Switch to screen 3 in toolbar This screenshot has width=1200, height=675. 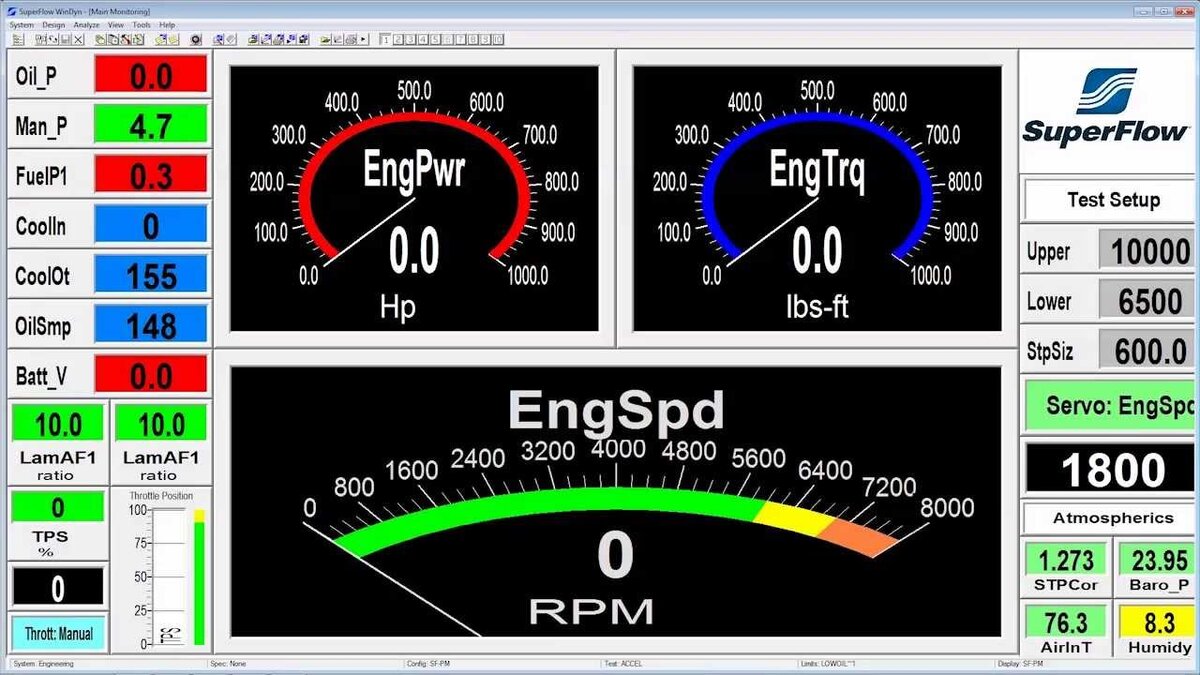pyautogui.click(x=411, y=39)
